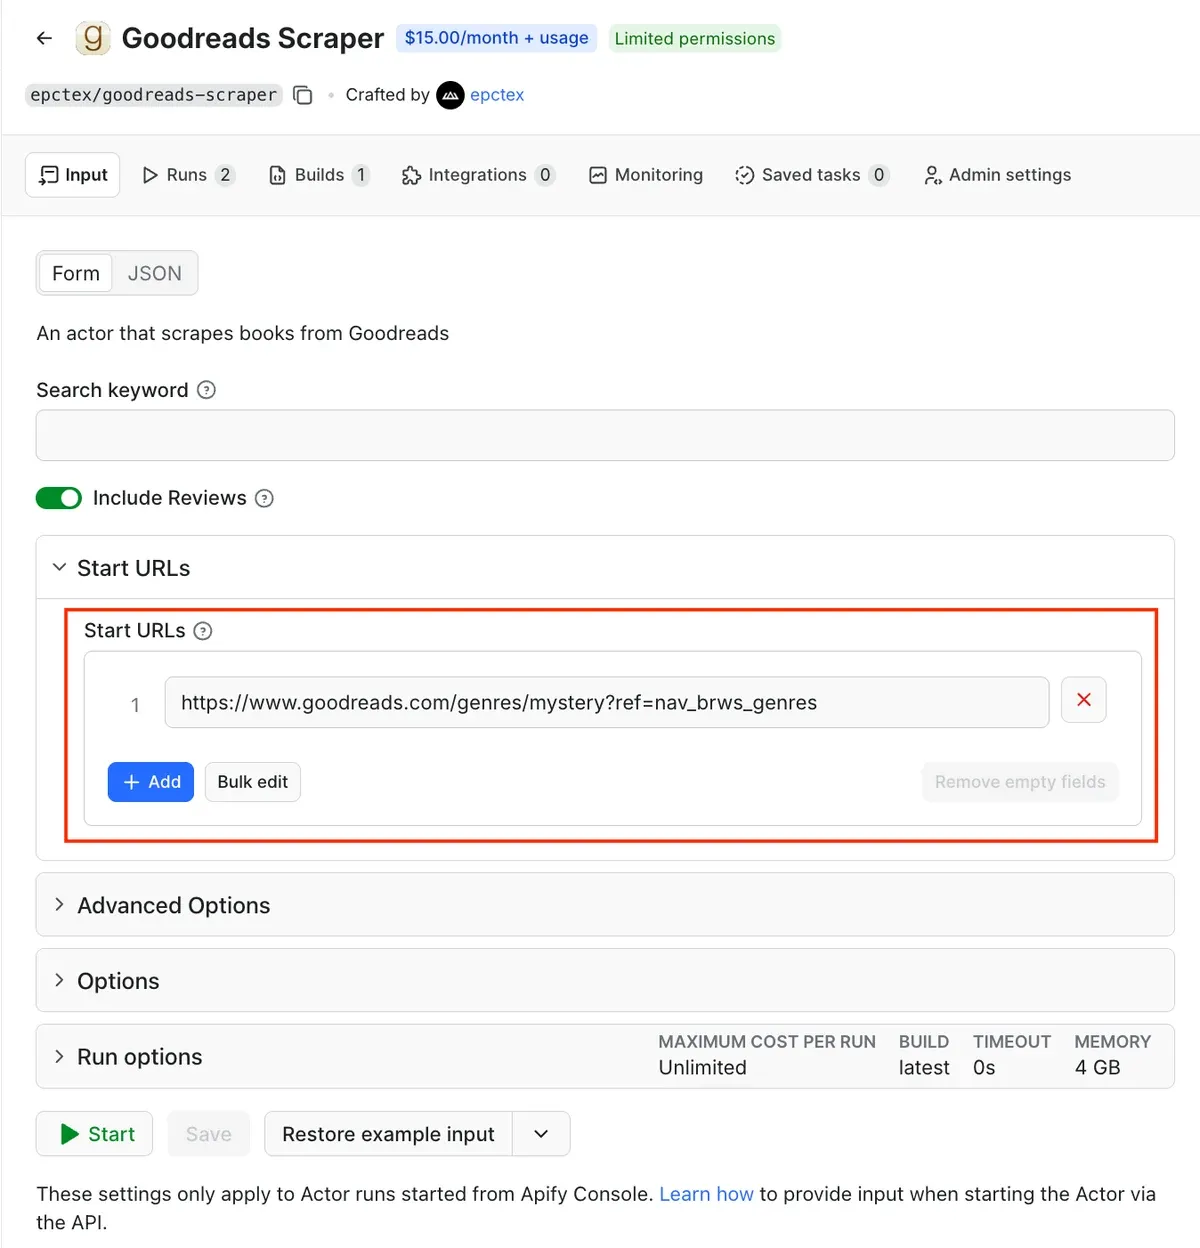Click the Bulk edit button
The height and width of the screenshot is (1248, 1200).
(253, 782)
